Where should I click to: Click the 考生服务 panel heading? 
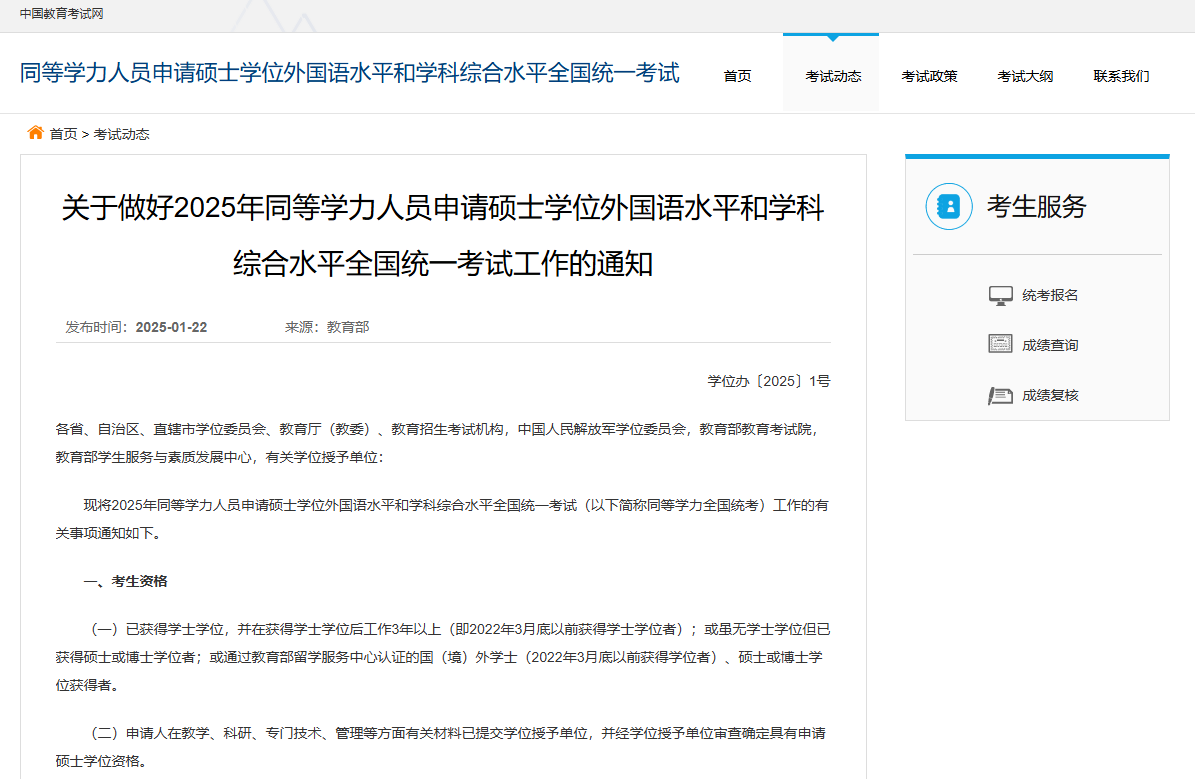(1036, 207)
